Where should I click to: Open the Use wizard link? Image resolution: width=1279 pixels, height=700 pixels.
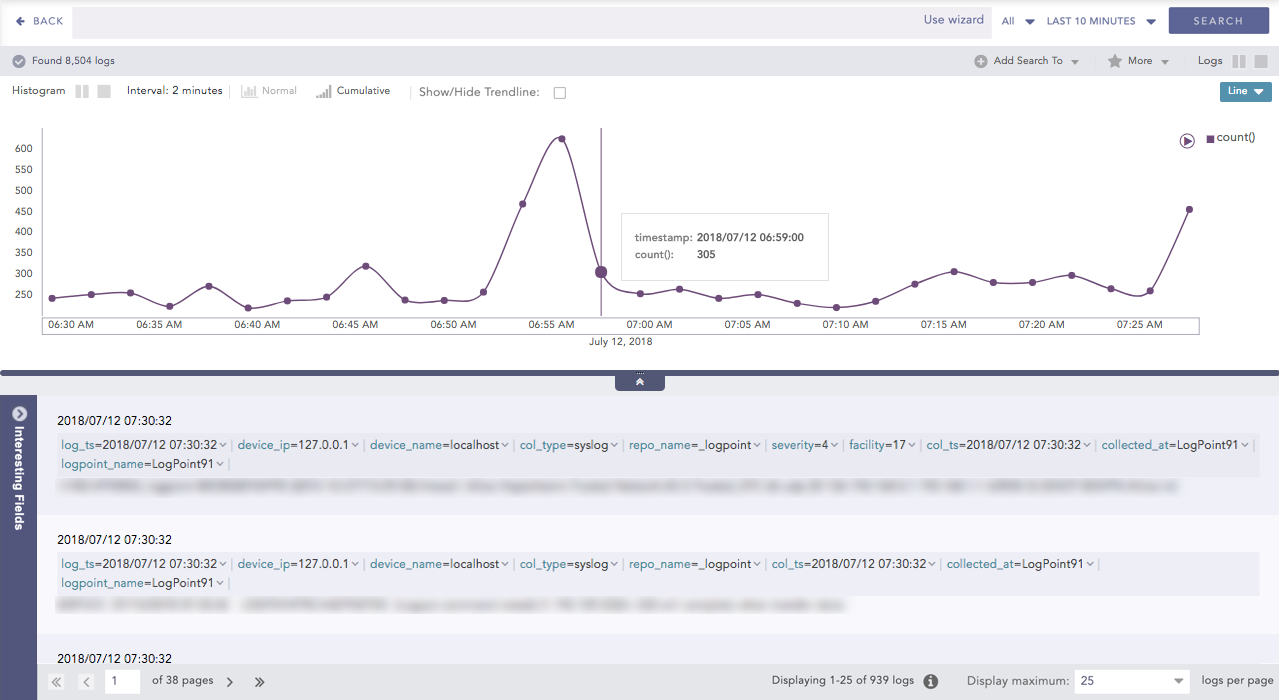953,20
